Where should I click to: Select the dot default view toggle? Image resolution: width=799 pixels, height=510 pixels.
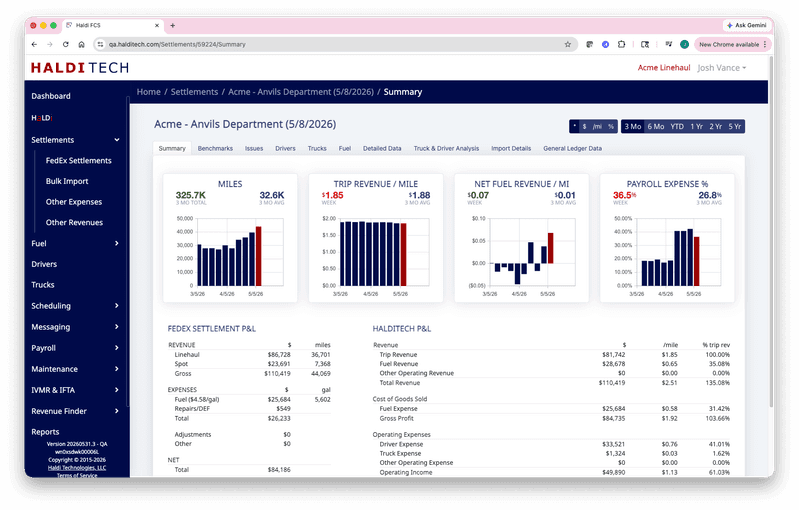575,126
